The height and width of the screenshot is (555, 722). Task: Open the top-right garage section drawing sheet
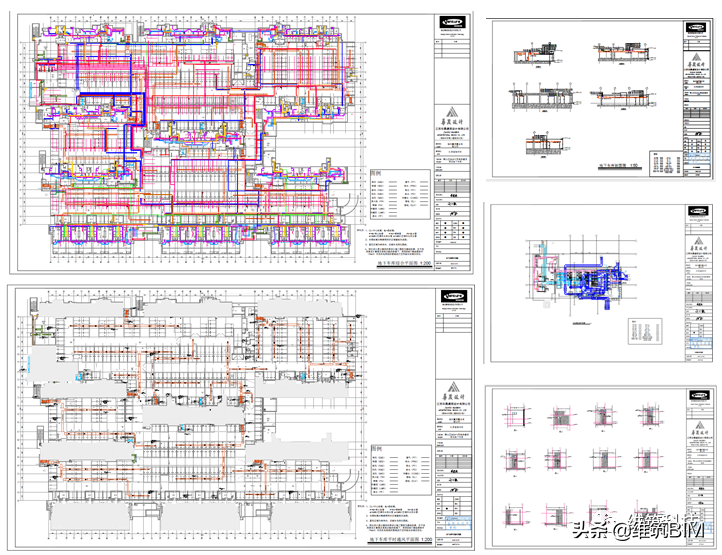(x=585, y=95)
